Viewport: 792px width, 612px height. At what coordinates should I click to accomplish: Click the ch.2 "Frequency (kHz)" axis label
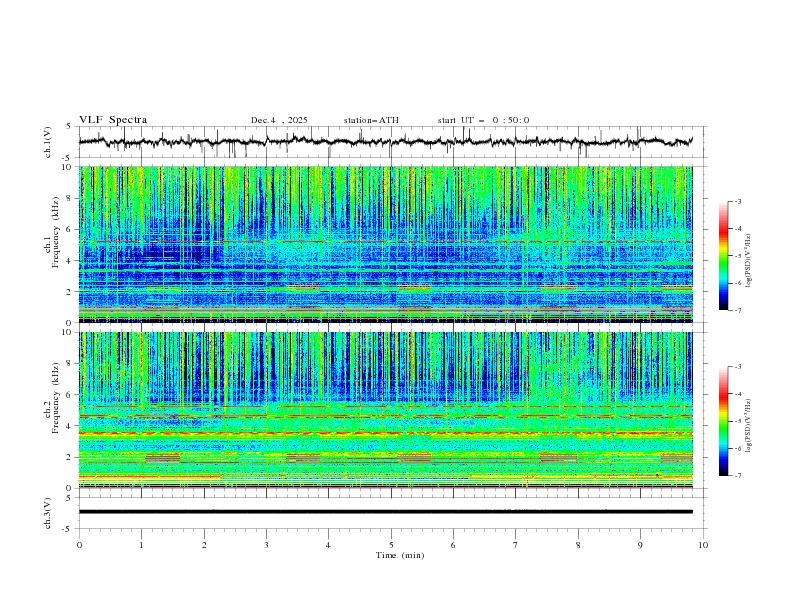pos(56,397)
